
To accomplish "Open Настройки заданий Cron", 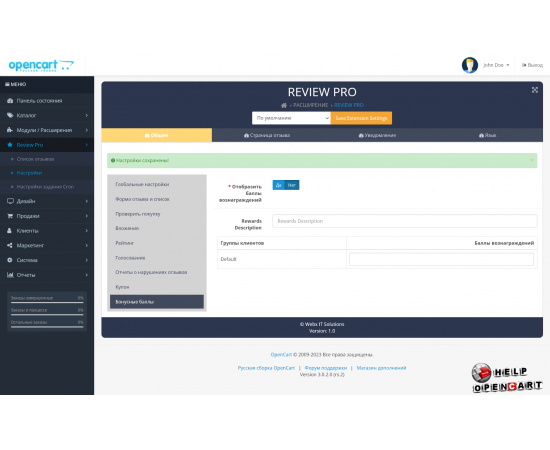I will pos(45,187).
